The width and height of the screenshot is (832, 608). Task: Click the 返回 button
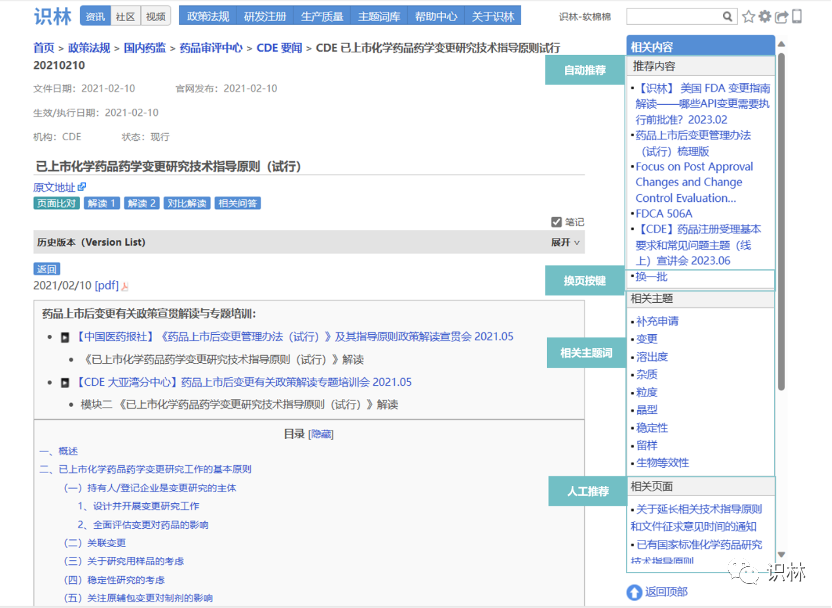click(47, 269)
